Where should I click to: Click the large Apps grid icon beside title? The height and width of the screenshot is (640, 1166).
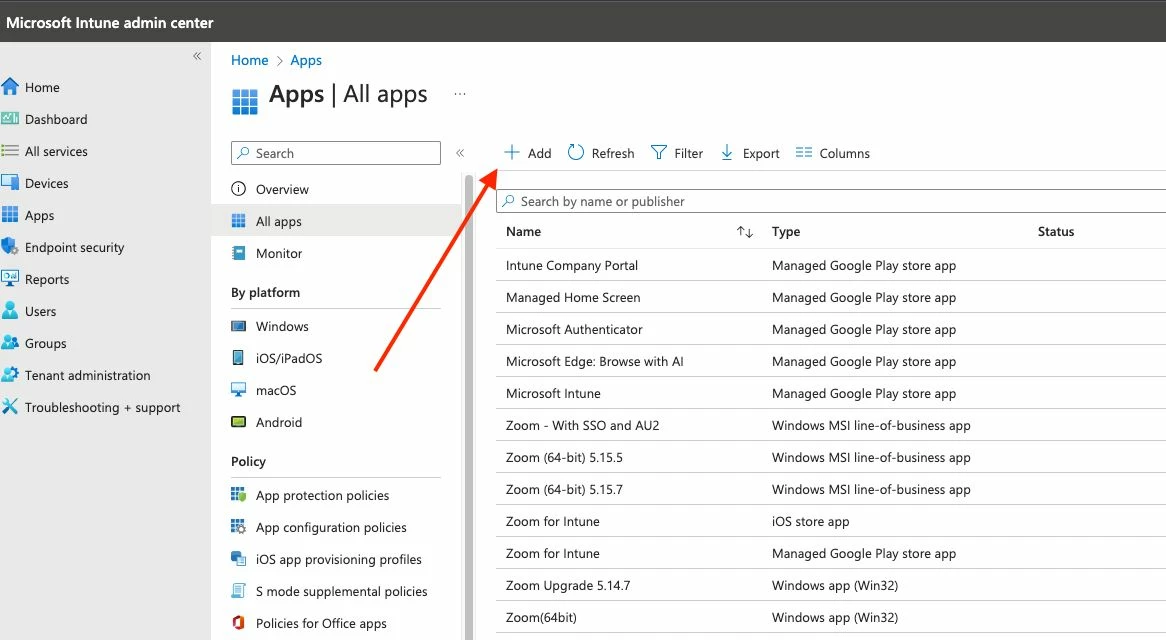(245, 102)
